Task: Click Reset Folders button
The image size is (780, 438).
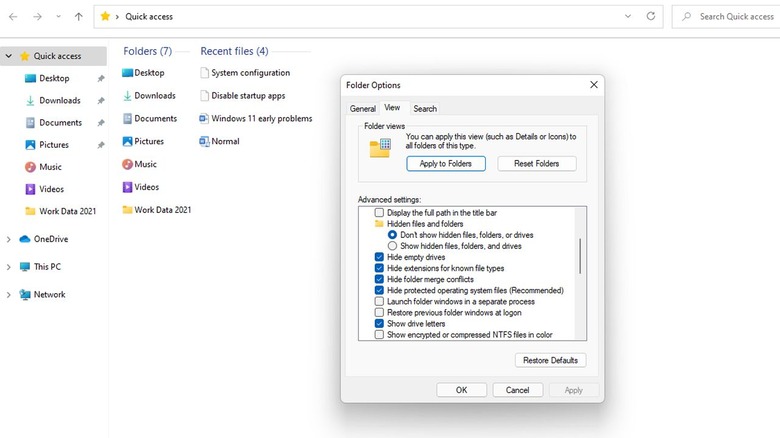Action: [537, 164]
